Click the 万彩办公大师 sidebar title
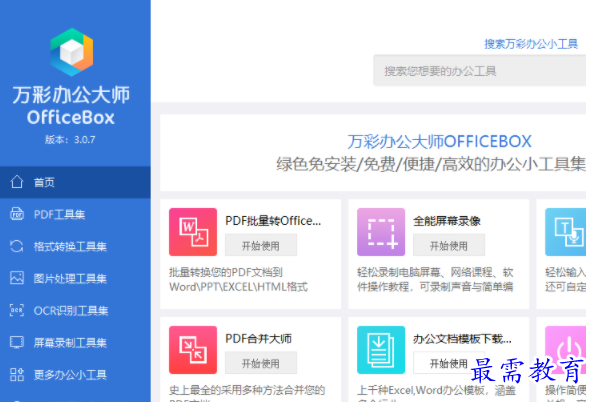This screenshot has width=592, height=402. pyautogui.click(x=71, y=95)
